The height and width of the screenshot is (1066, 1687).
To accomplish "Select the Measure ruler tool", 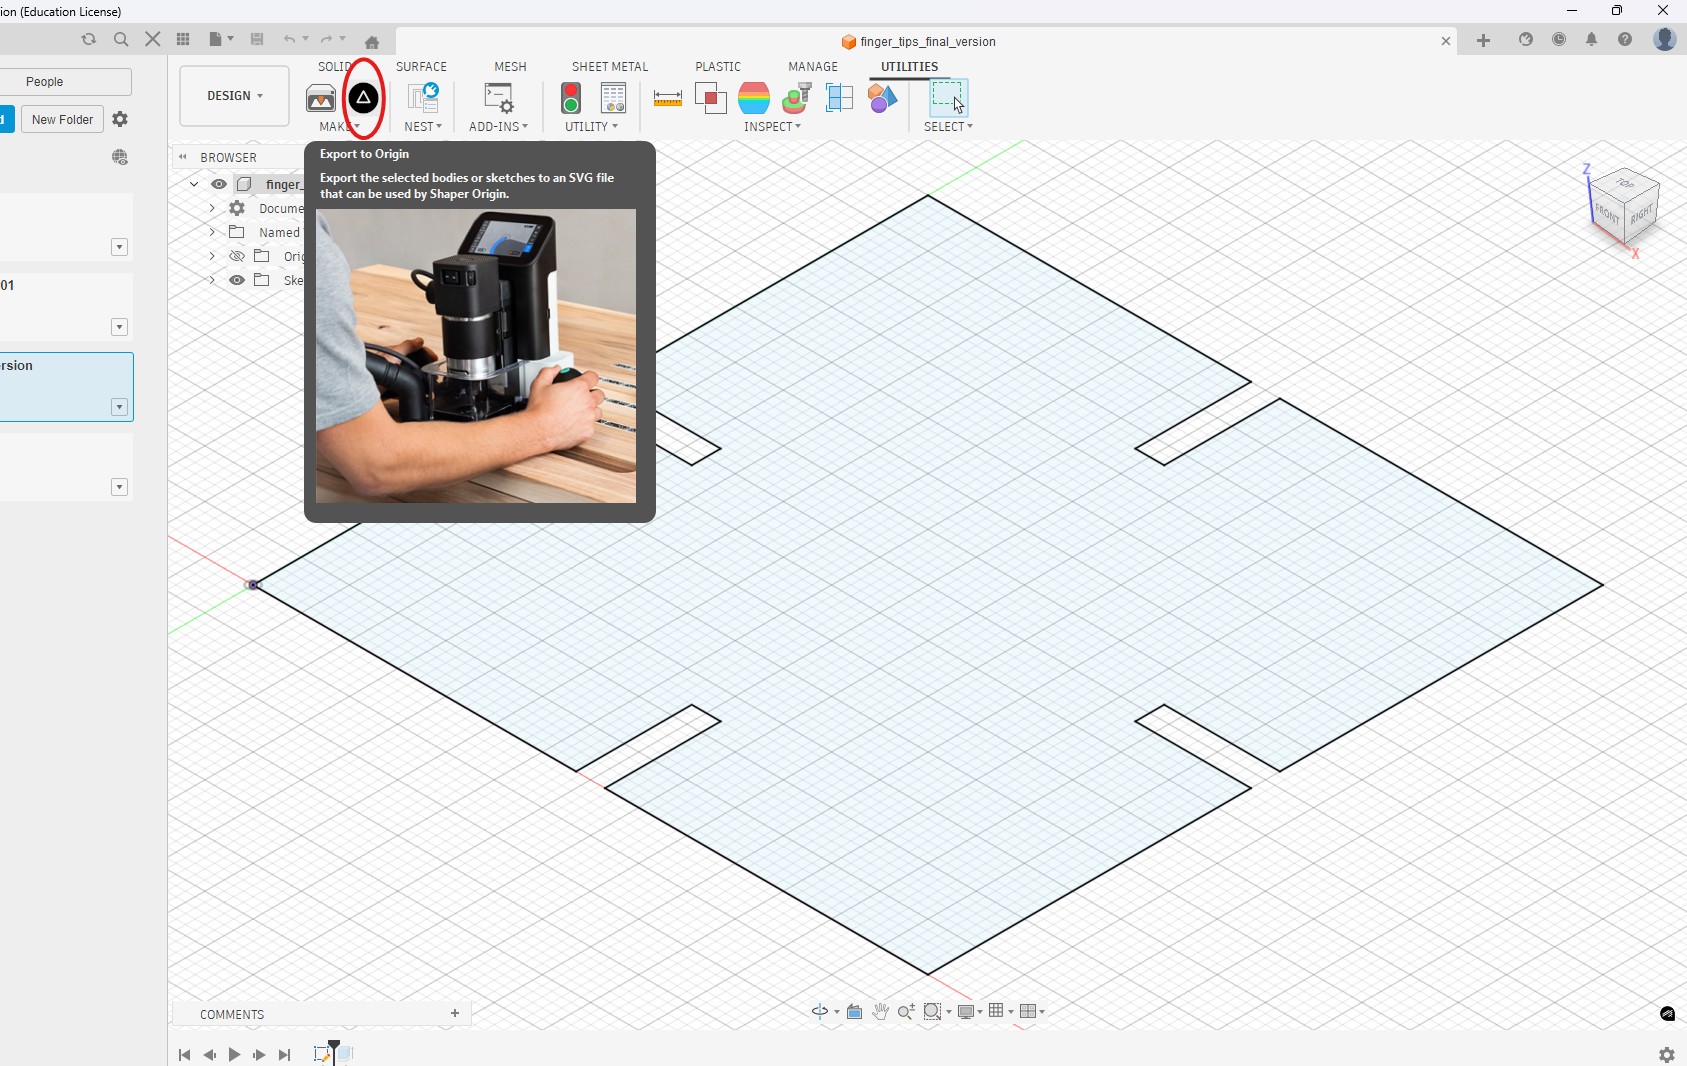I will (x=667, y=98).
